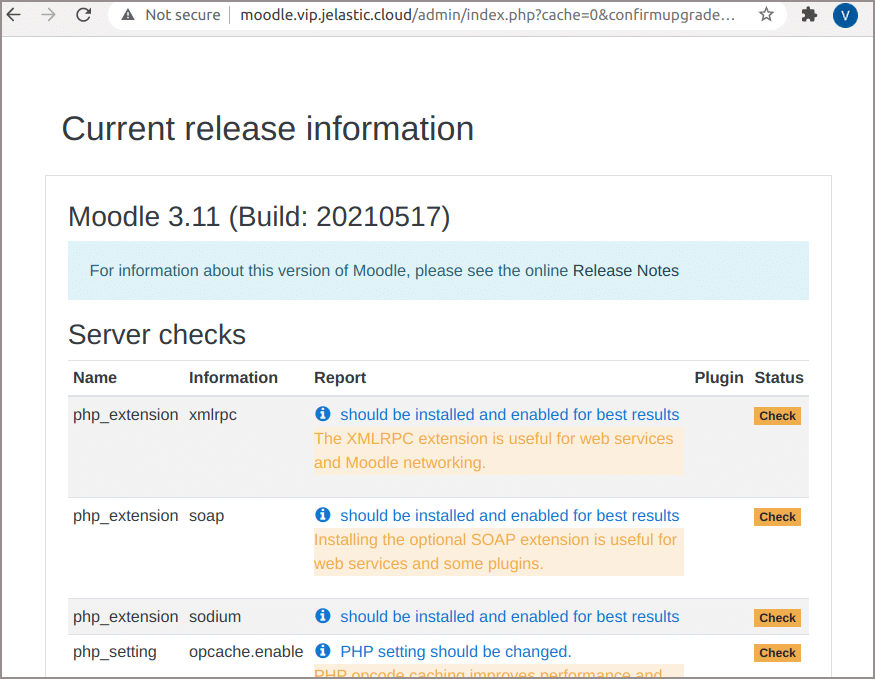The image size is (875, 679).
Task: Bookmark this page with the star icon
Action: tap(766, 15)
